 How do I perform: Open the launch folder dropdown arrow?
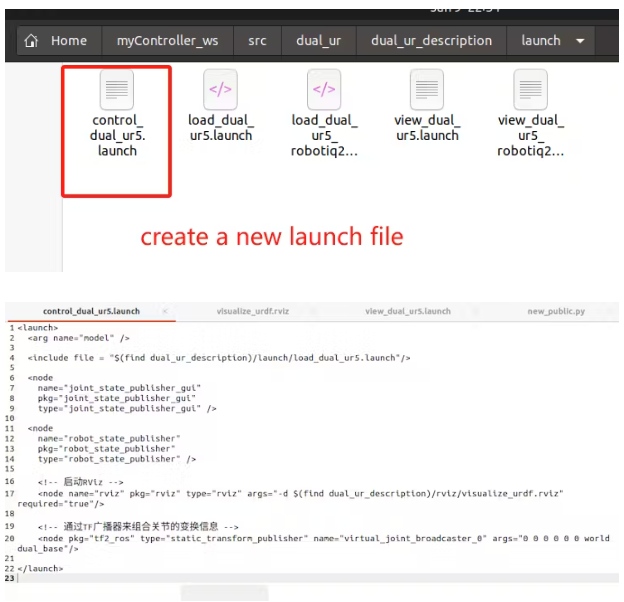[x=581, y=41]
